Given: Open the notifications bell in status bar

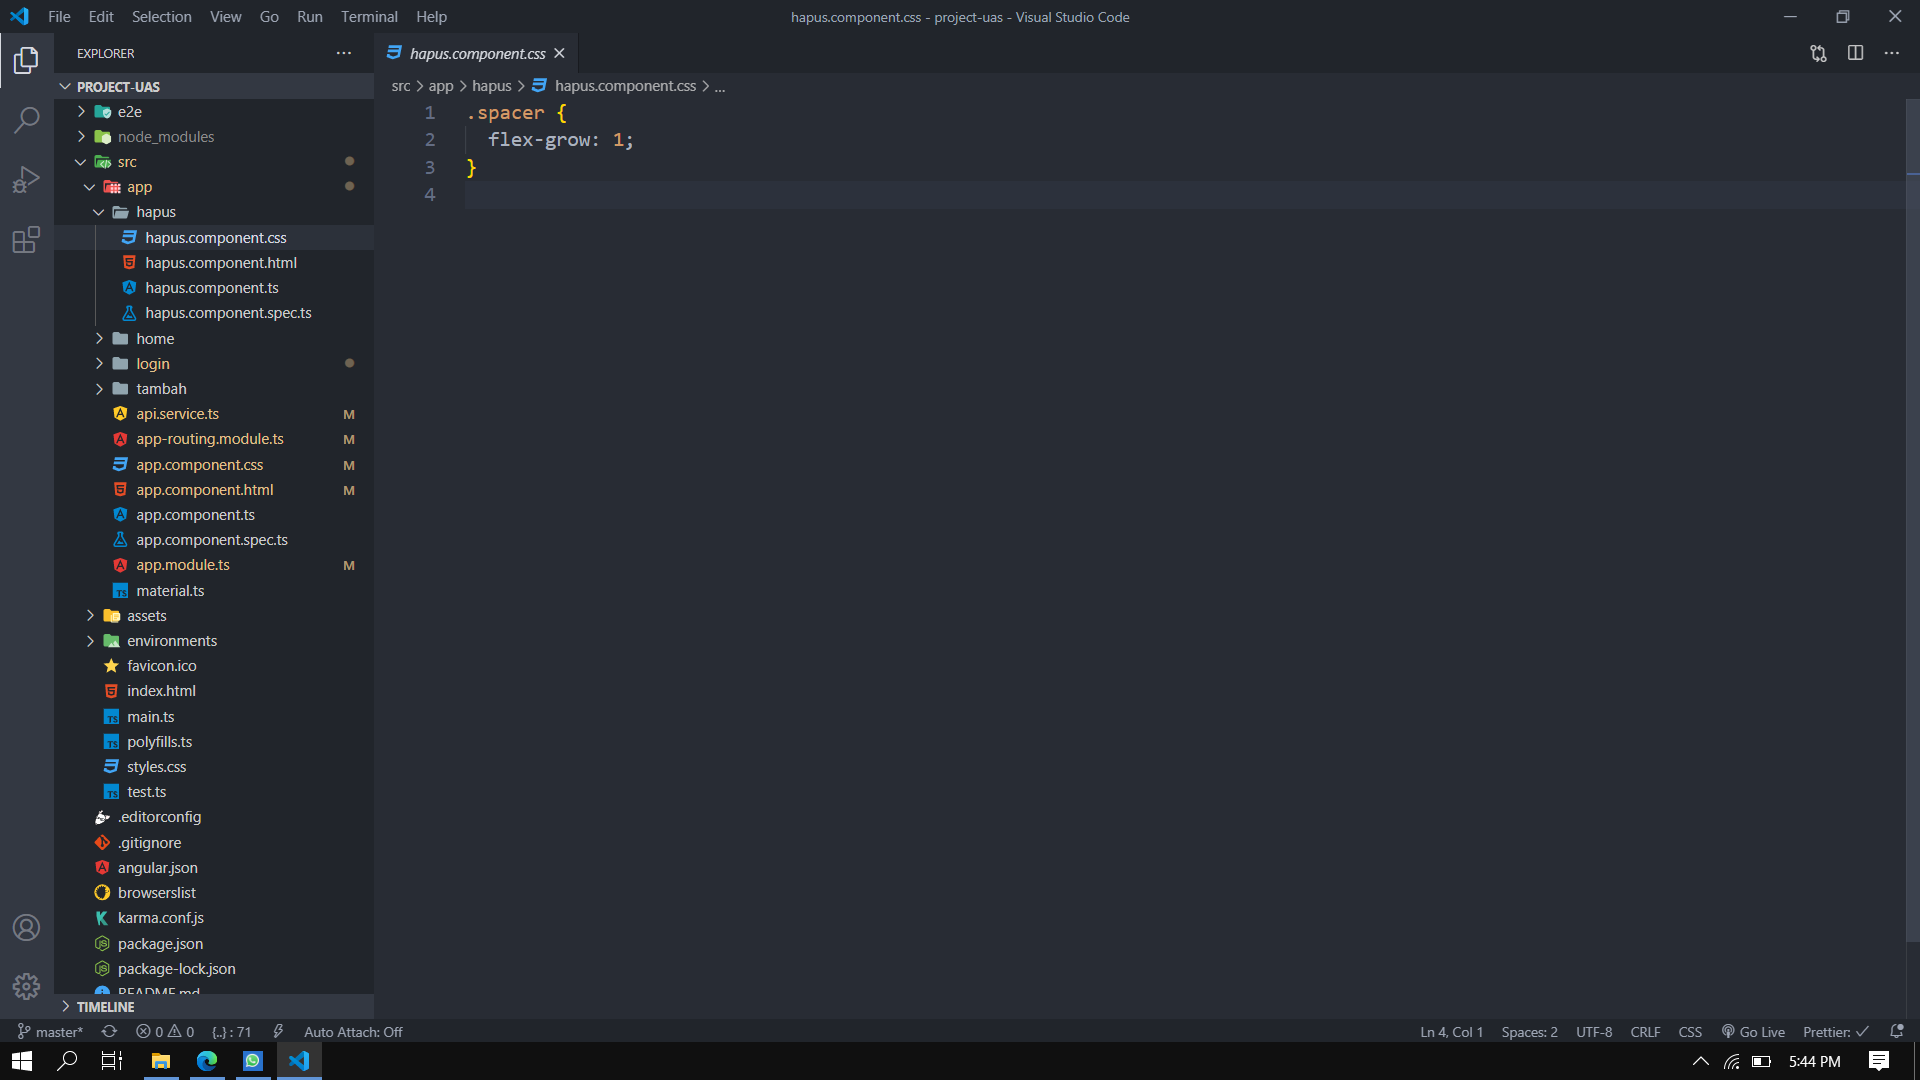Looking at the screenshot, I should tap(1896, 1031).
